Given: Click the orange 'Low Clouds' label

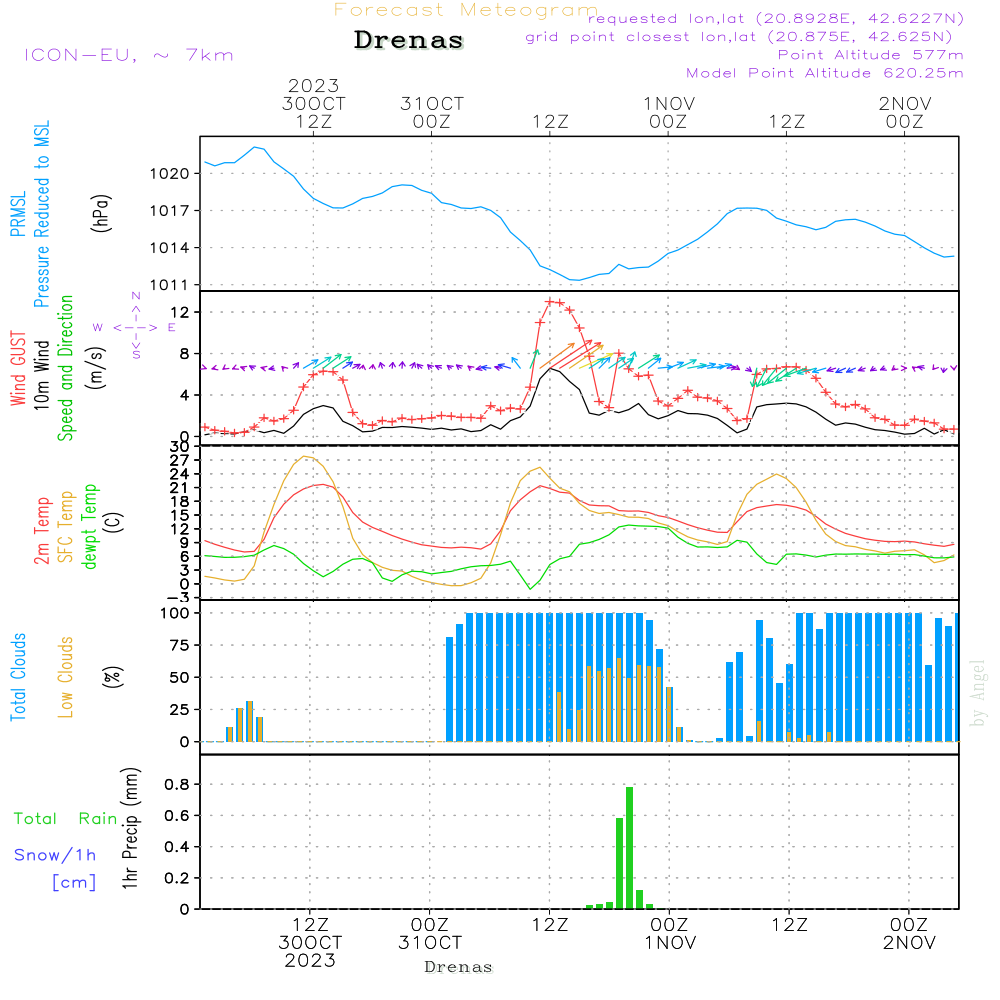Looking at the screenshot, I should click(x=66, y=677).
